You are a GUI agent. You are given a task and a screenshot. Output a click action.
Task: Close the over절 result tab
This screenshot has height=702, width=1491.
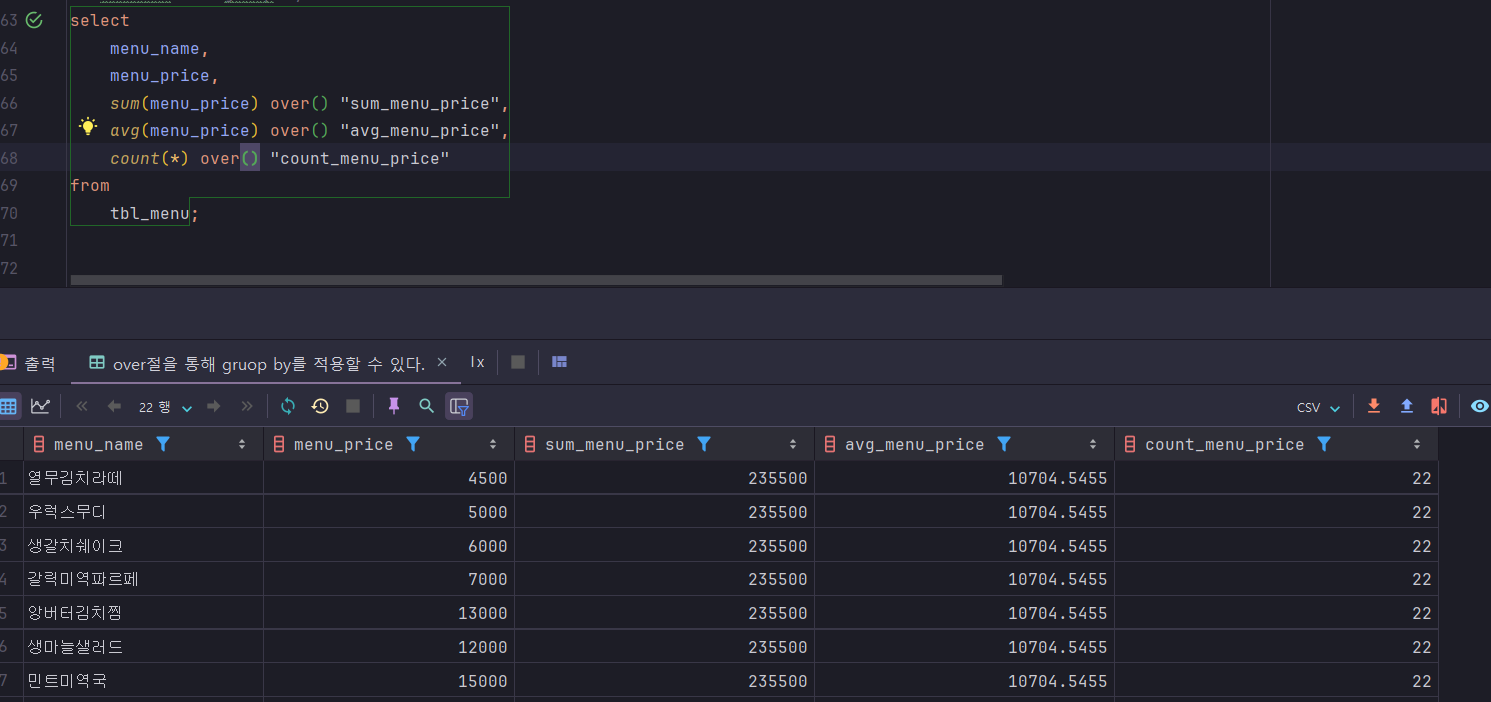click(442, 362)
